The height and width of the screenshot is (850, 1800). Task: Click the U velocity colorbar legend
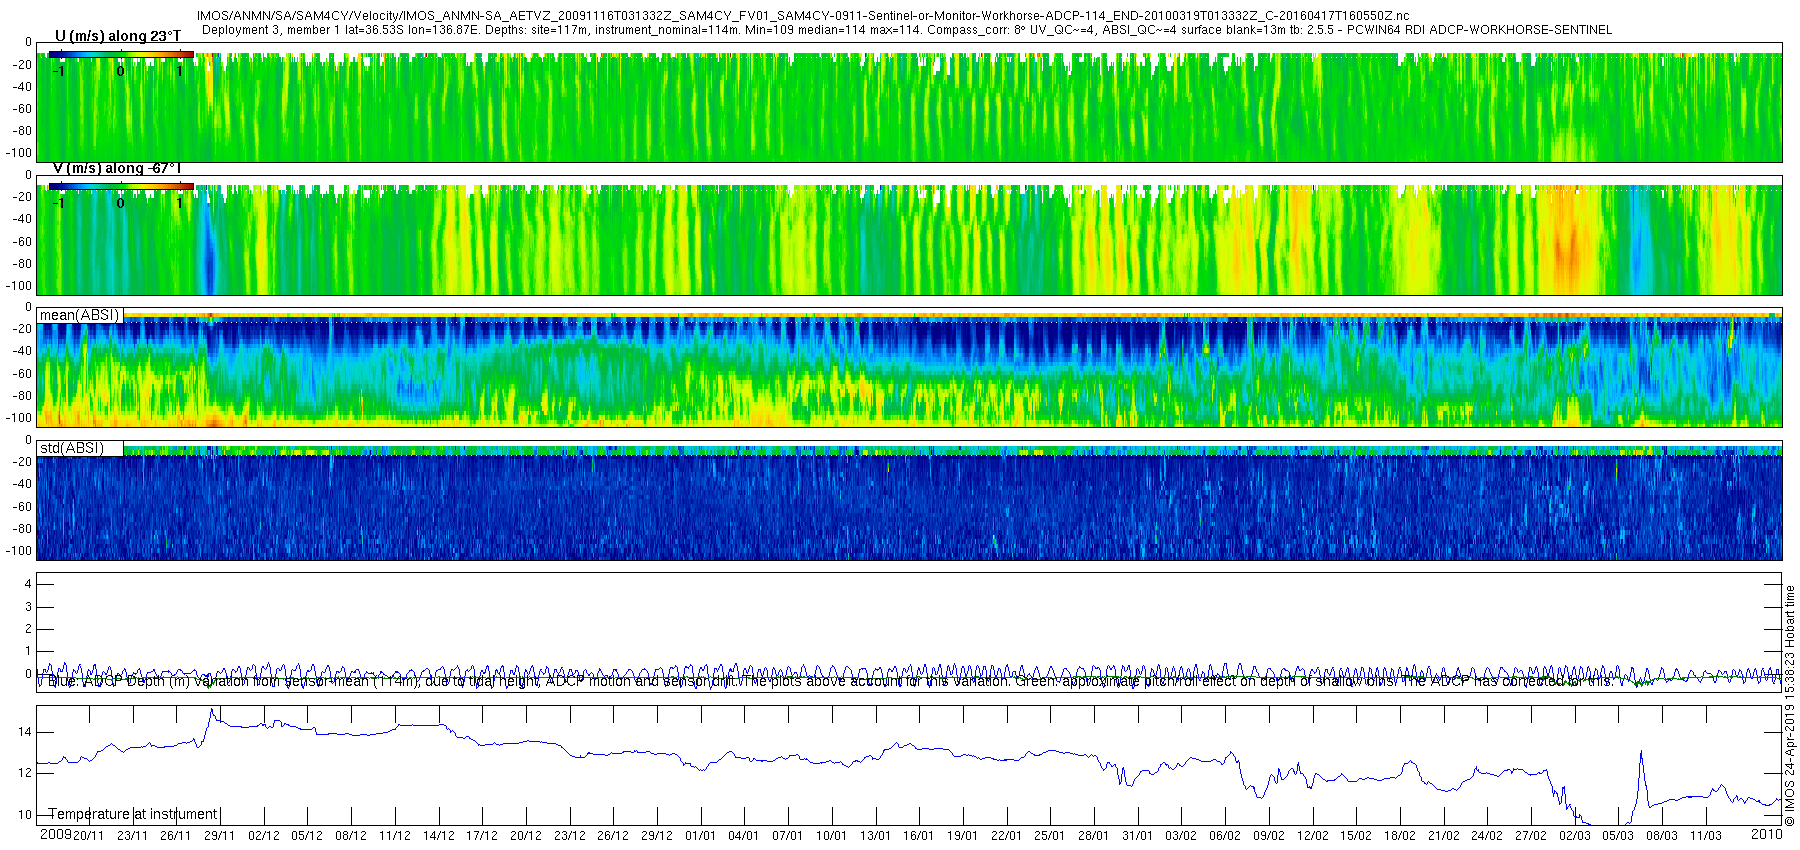(121, 54)
